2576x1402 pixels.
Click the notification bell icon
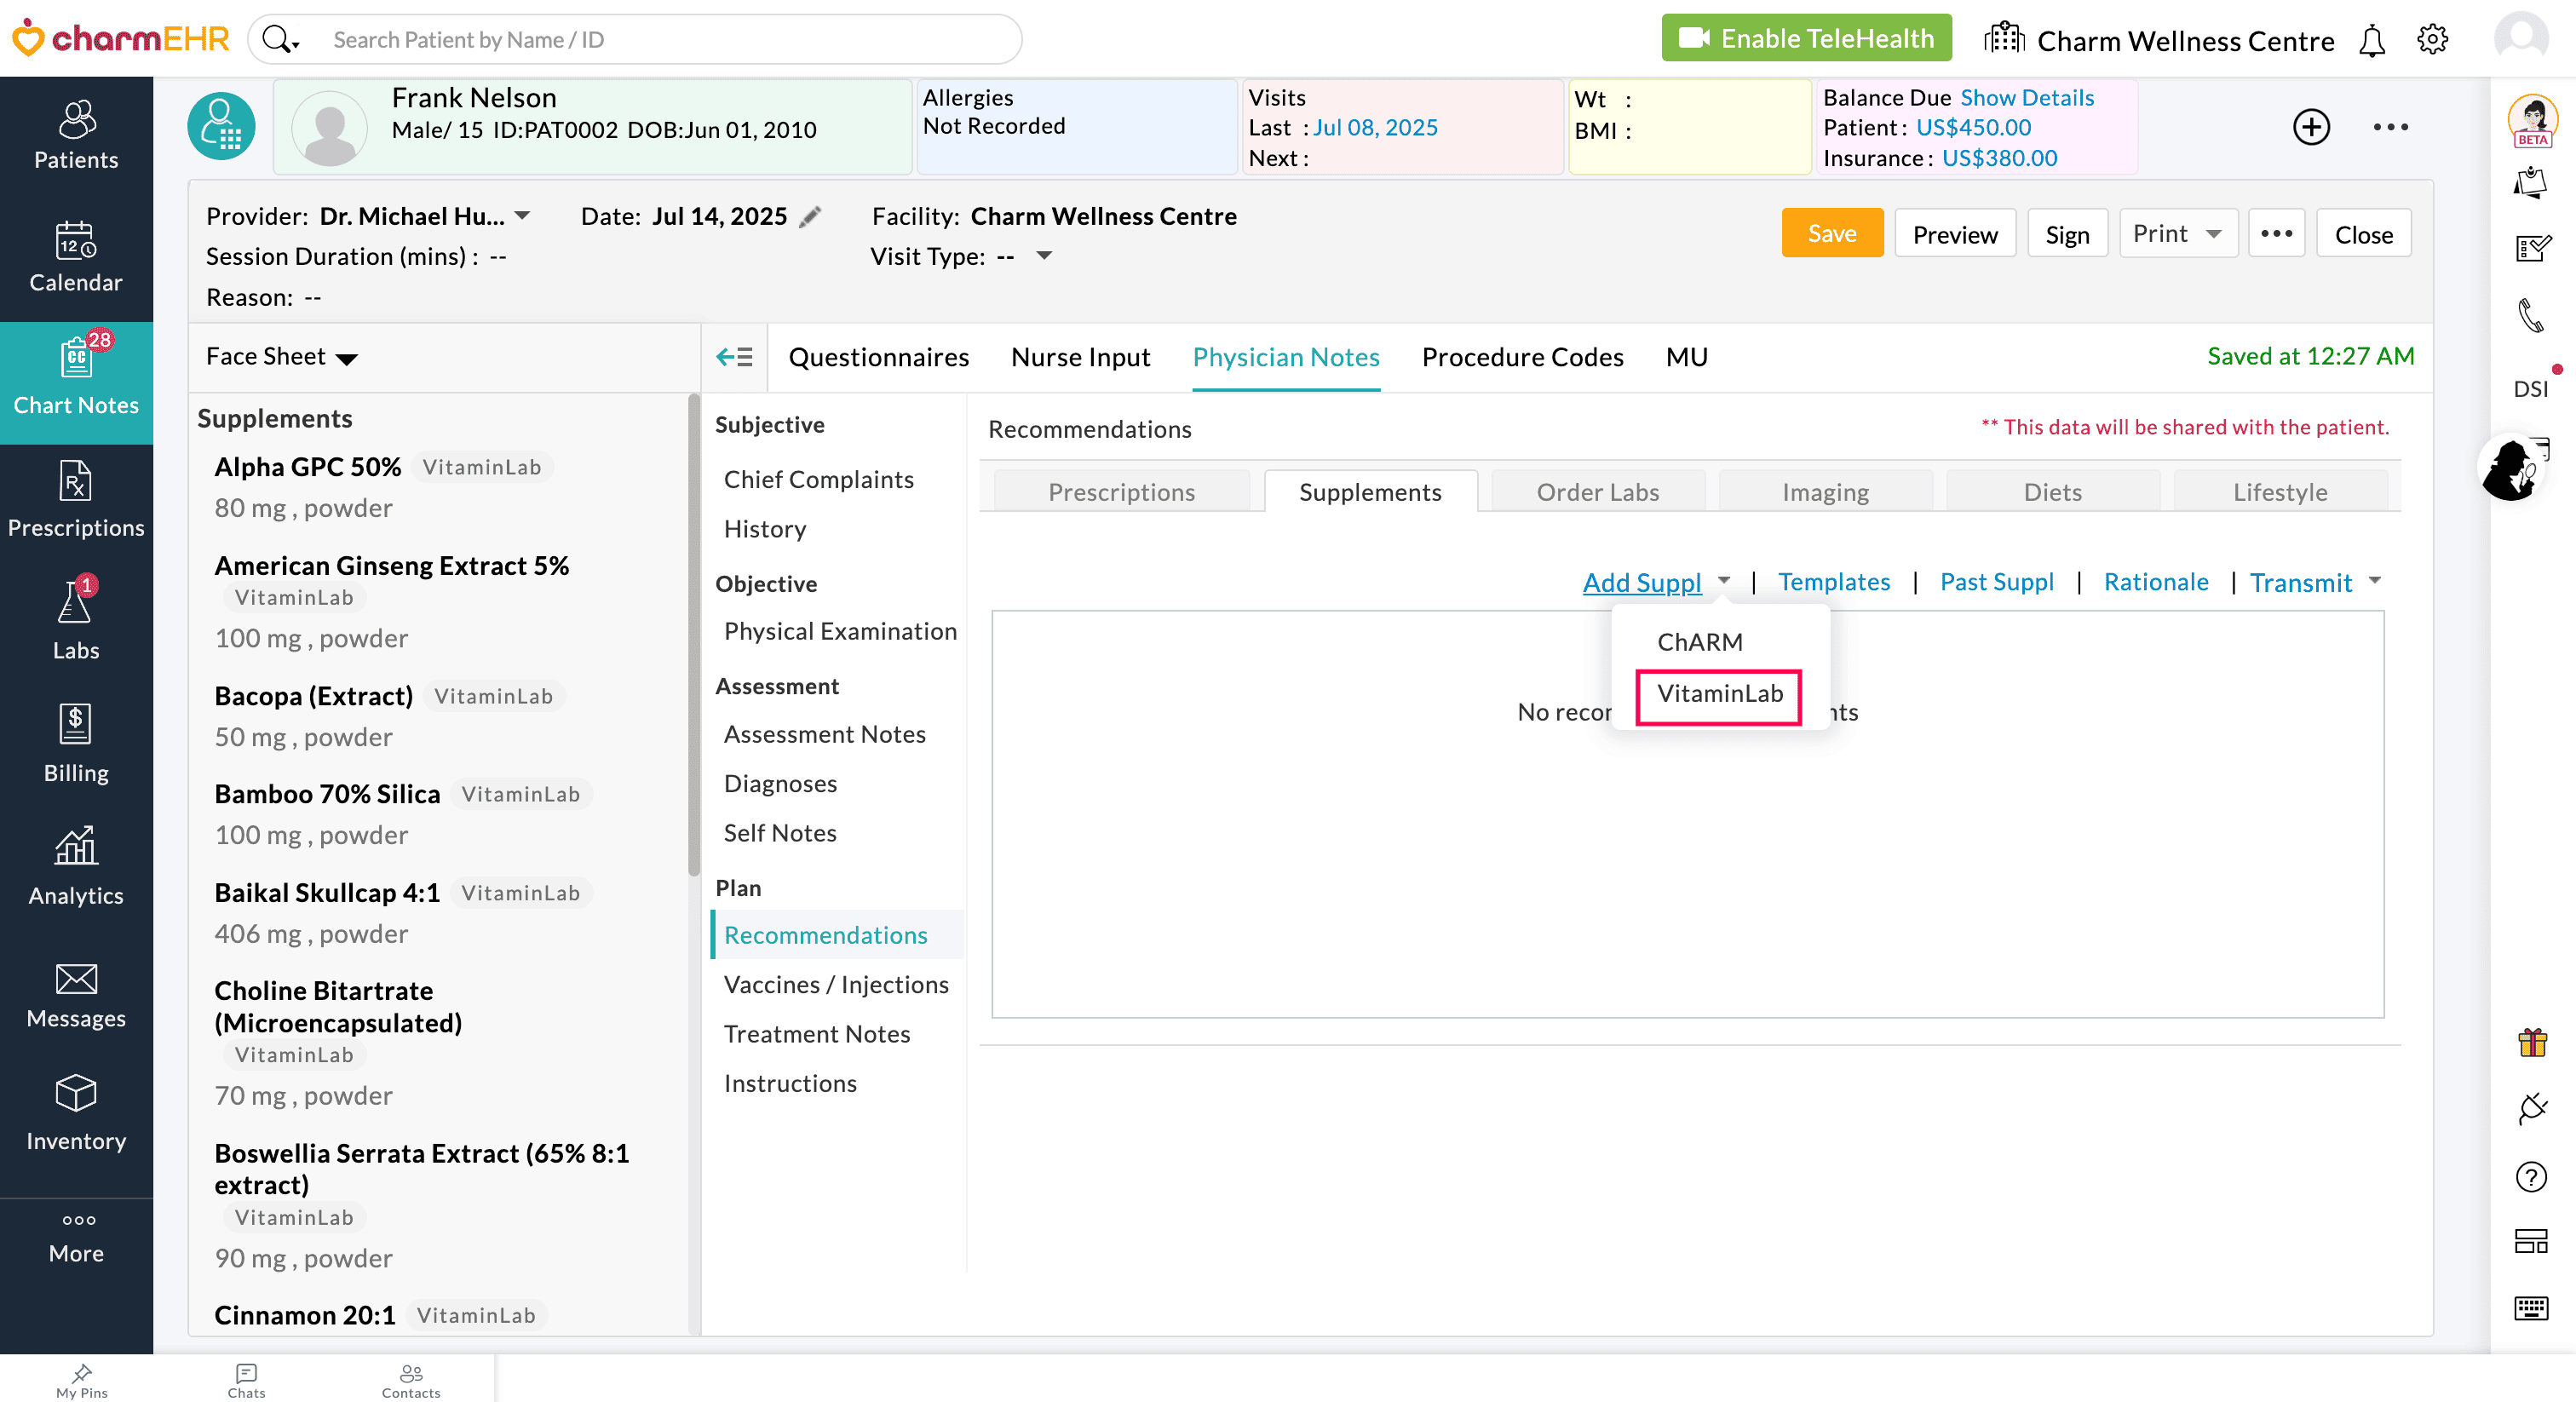2371,41
